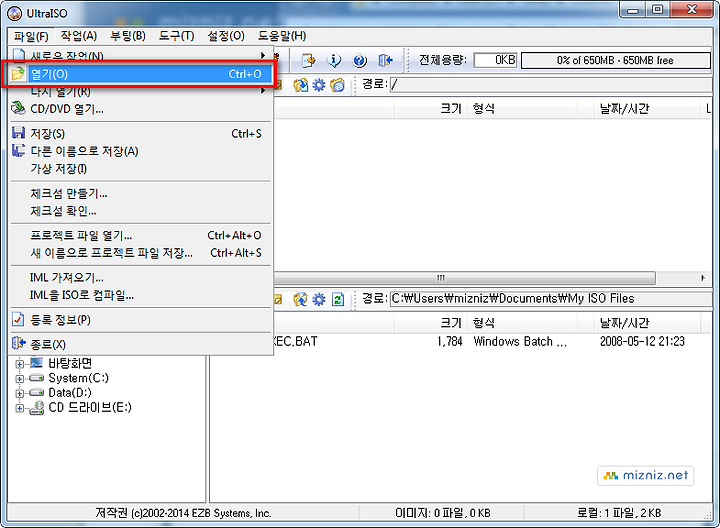Select Data(D:) drive in the tree

point(70,393)
